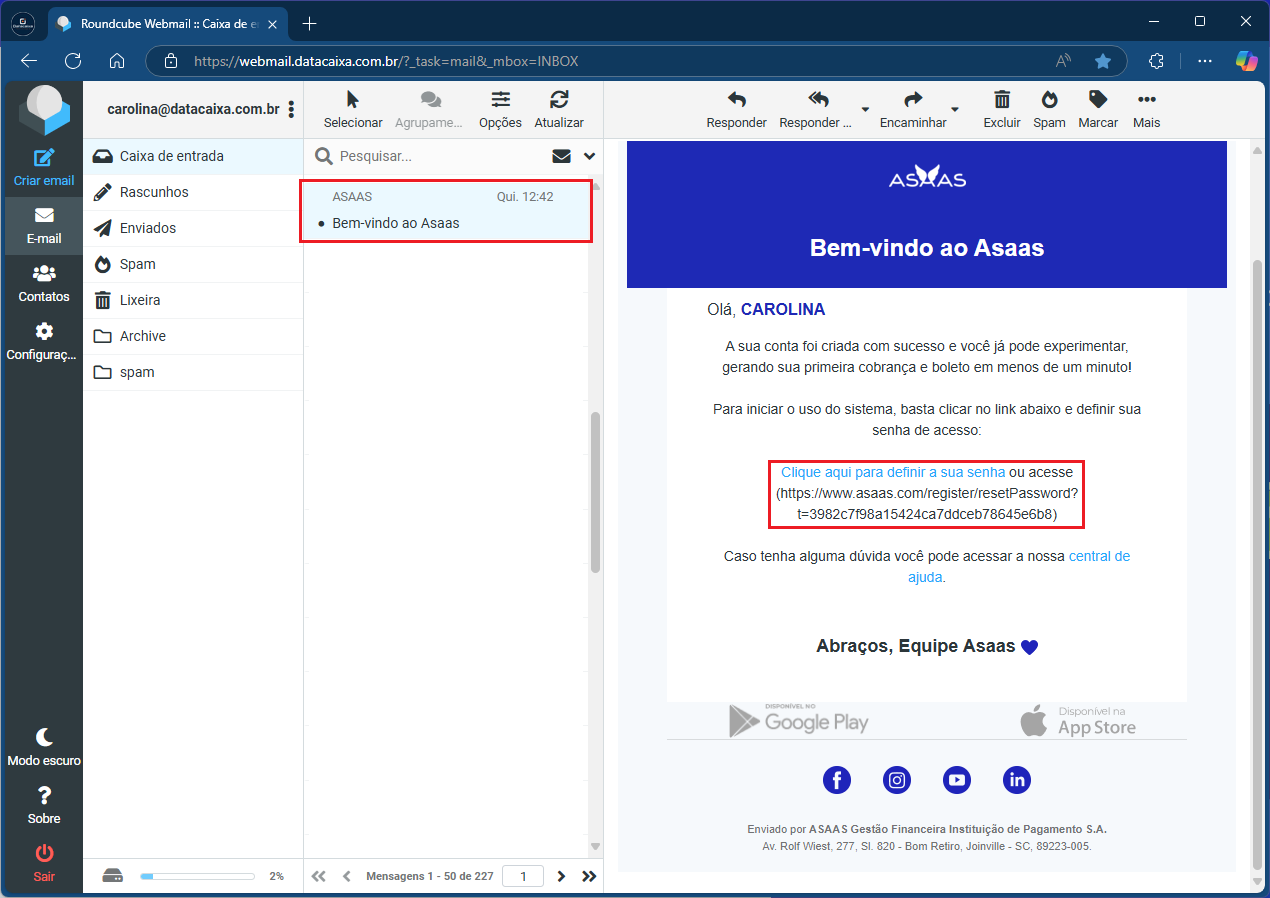Click the message pane vertical scrollbar
The image size is (1270, 898).
[1257, 500]
